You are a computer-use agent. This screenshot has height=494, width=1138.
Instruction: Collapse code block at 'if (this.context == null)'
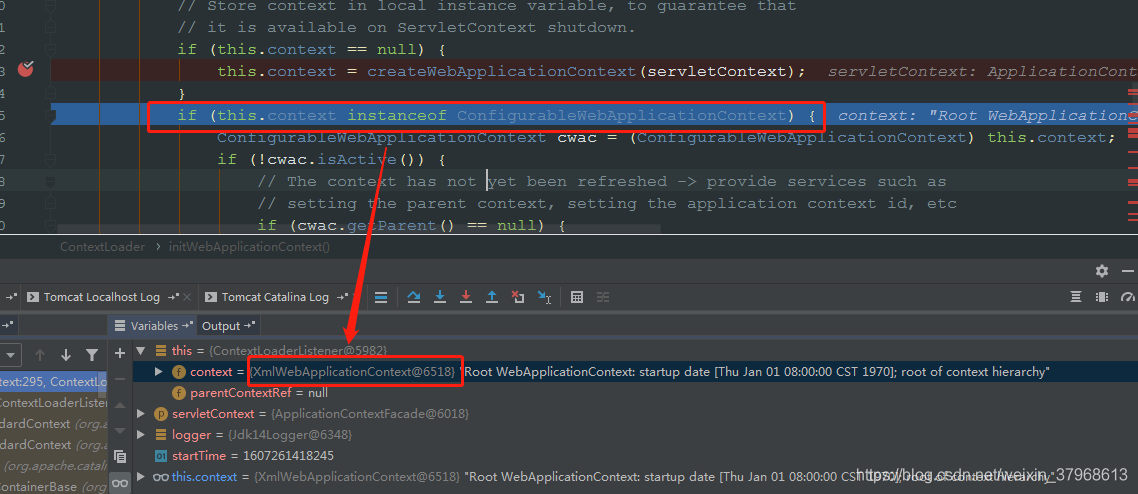point(51,49)
